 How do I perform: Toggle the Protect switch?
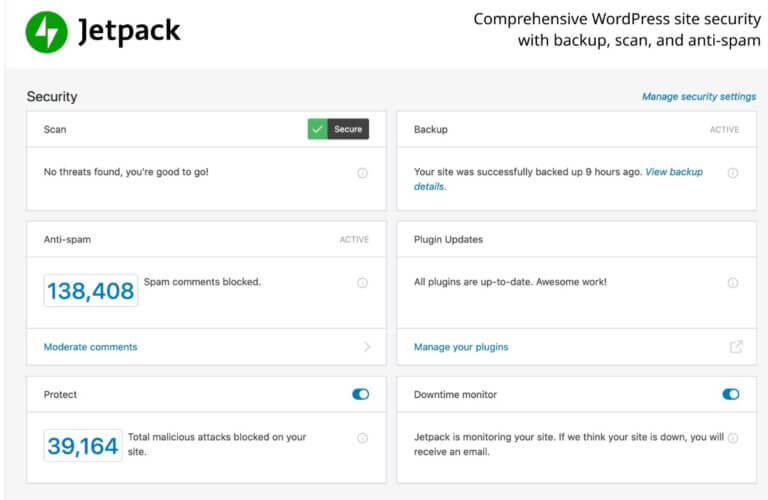tap(360, 394)
